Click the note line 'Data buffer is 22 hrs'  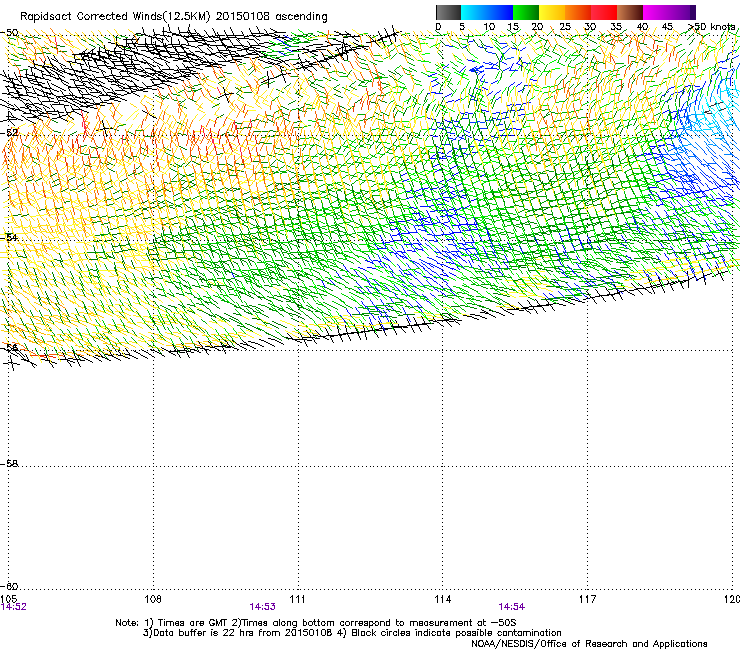(352, 633)
